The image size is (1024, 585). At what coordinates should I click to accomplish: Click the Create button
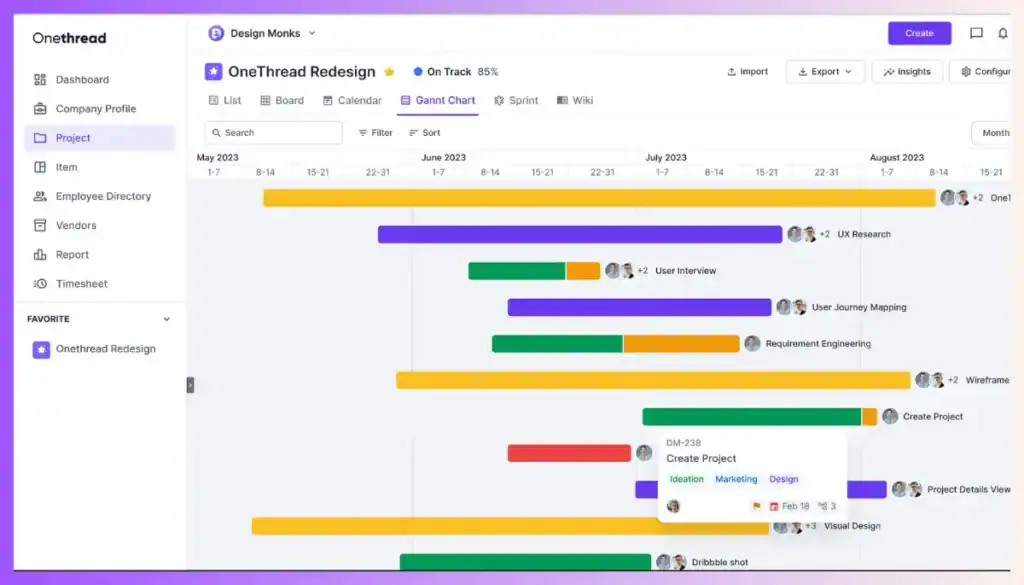(x=919, y=33)
